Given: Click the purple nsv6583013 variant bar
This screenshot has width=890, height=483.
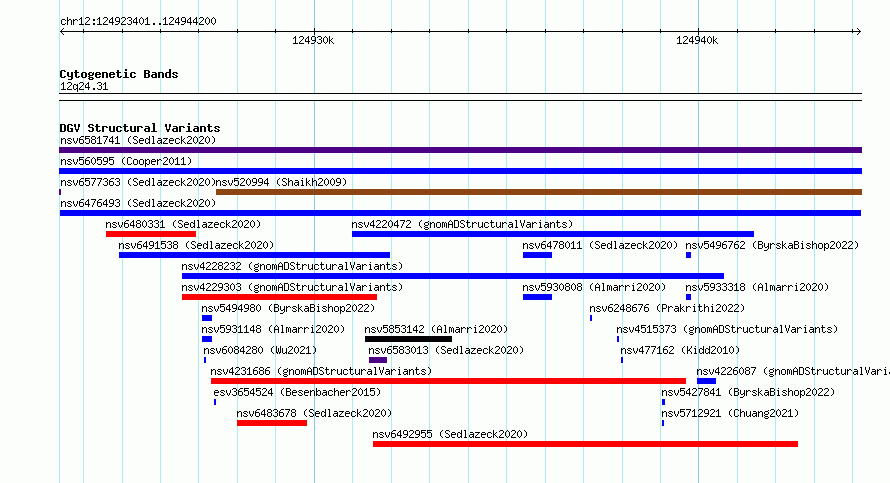Looking at the screenshot, I should [378, 360].
